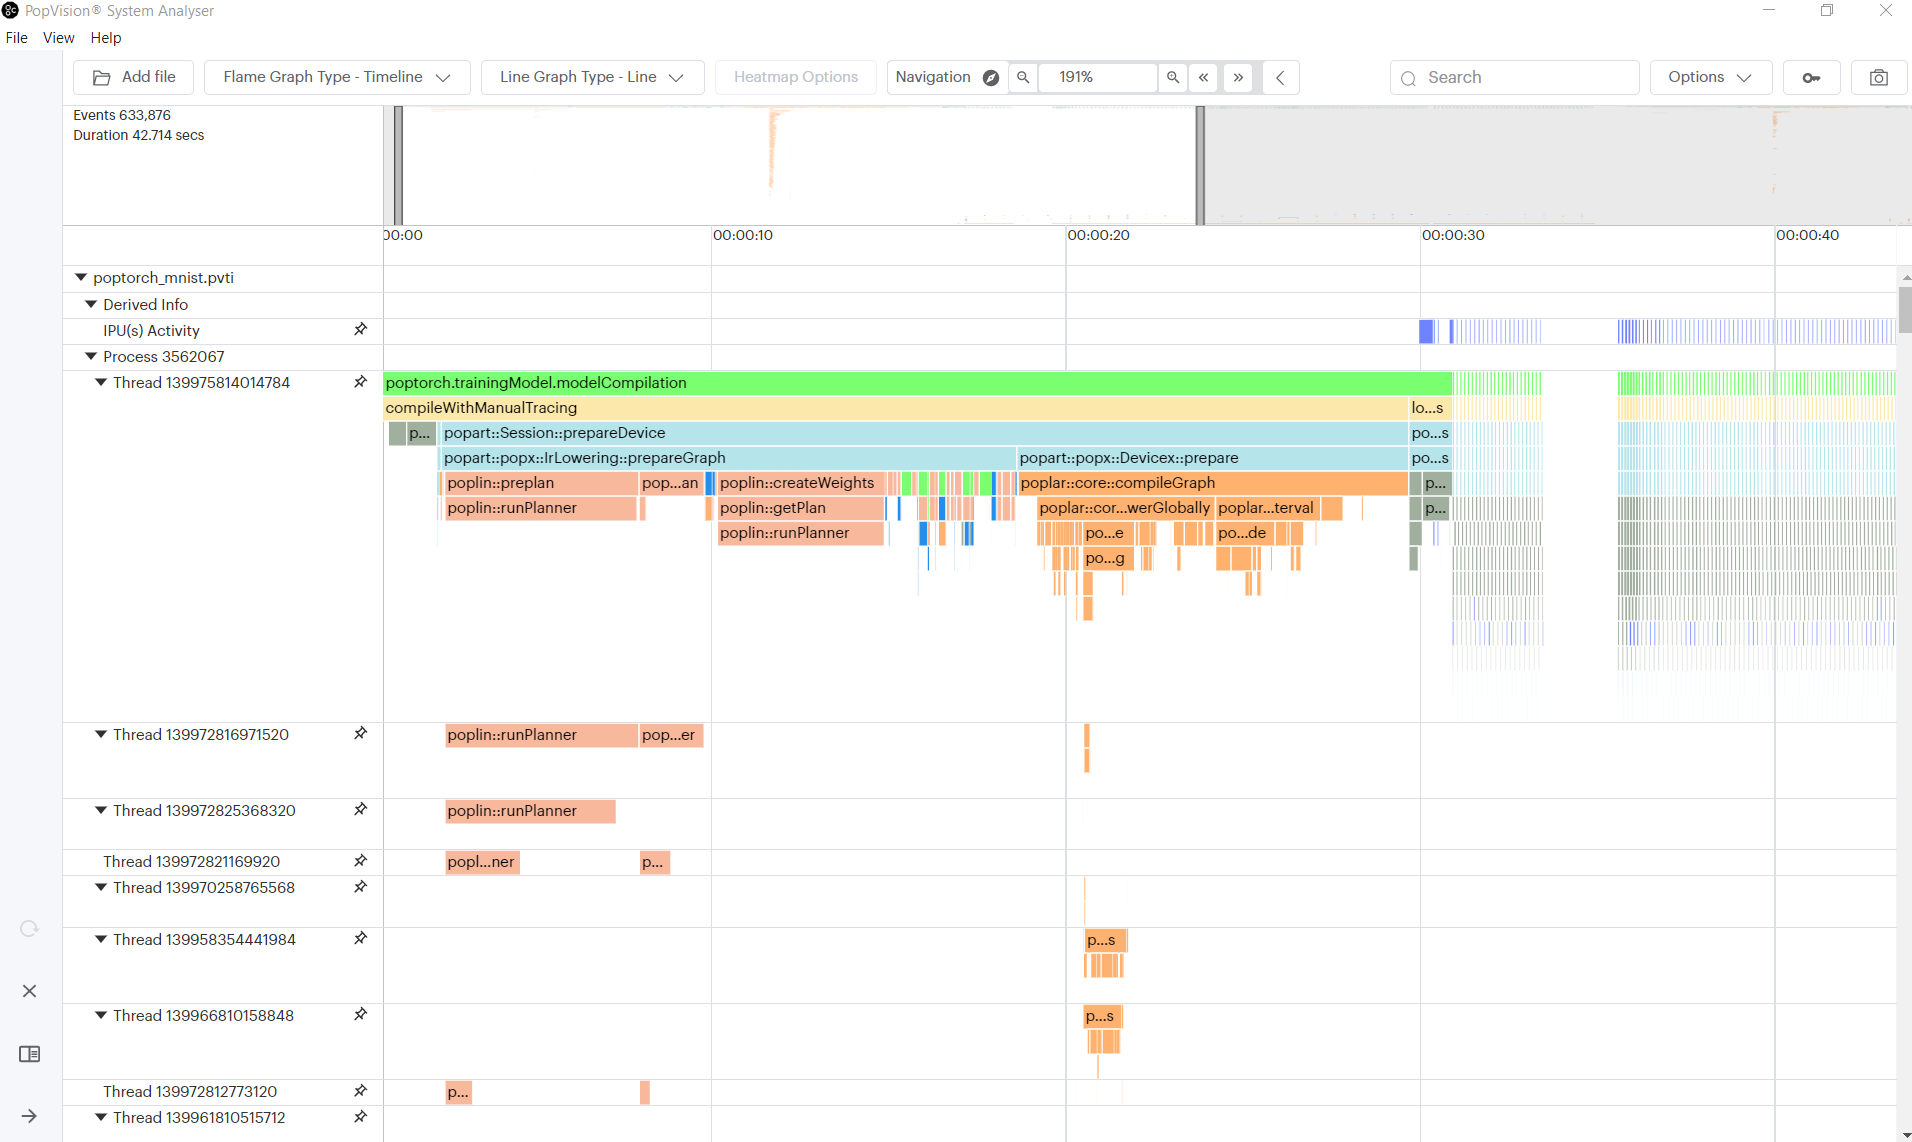This screenshot has width=1912, height=1142.
Task: Click the key icon button
Action: coord(1811,77)
